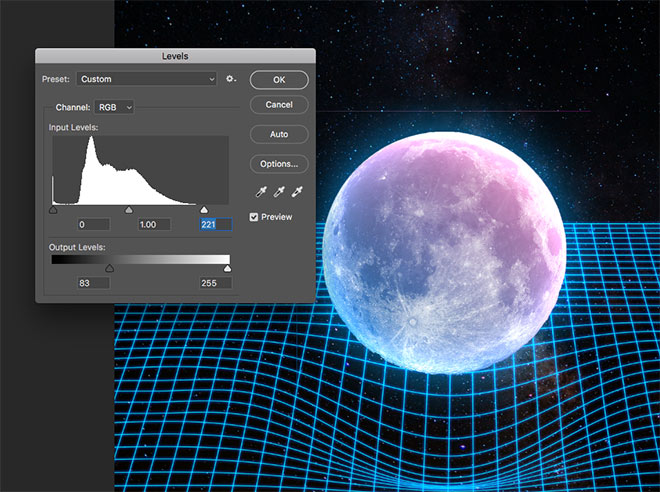Click the input white point slider handle
This screenshot has width=660, height=492.
point(204,210)
